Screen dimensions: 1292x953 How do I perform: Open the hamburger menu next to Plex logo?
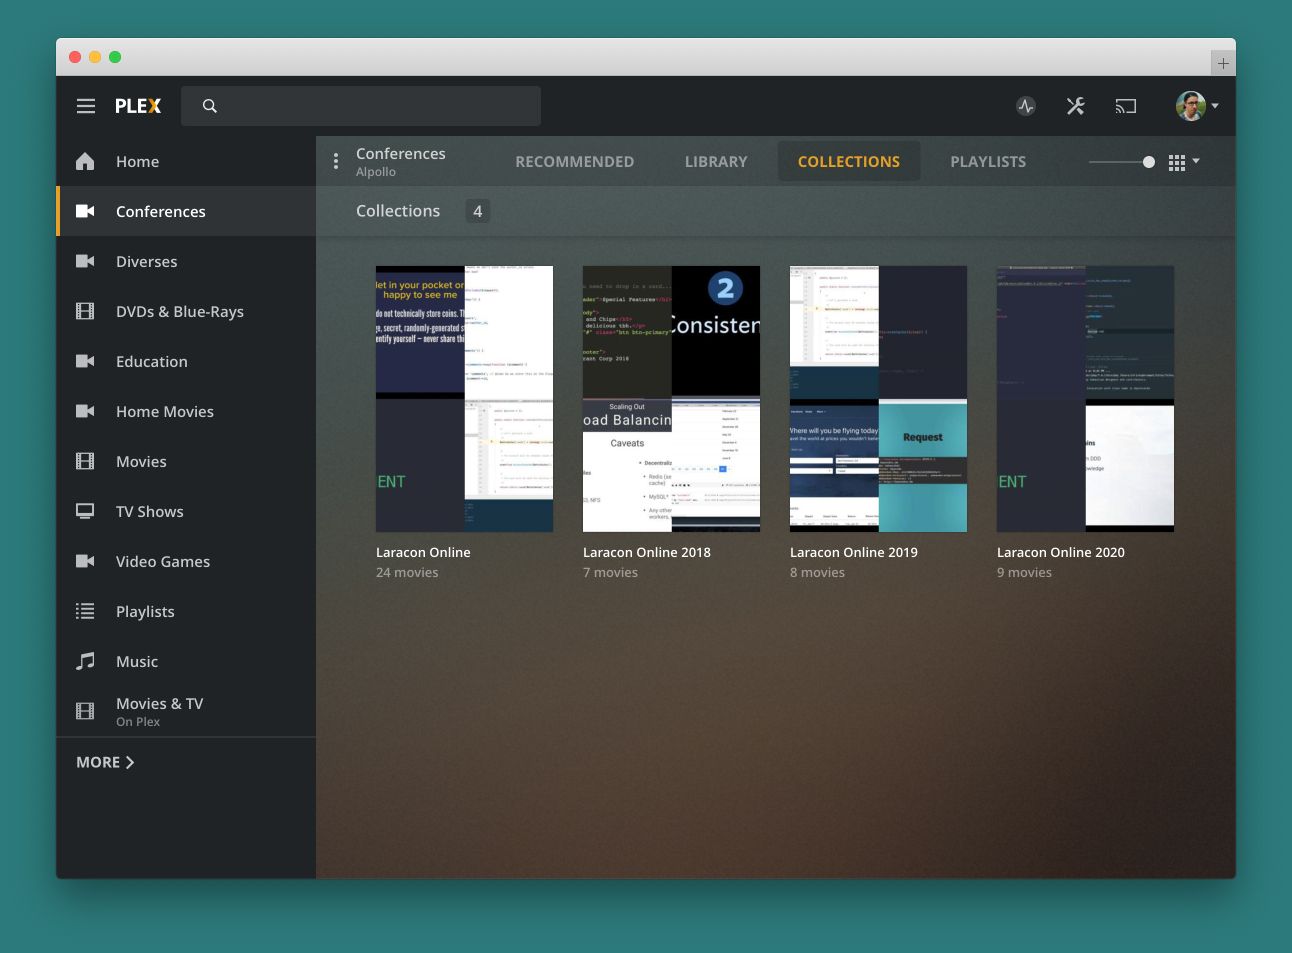tap(86, 105)
